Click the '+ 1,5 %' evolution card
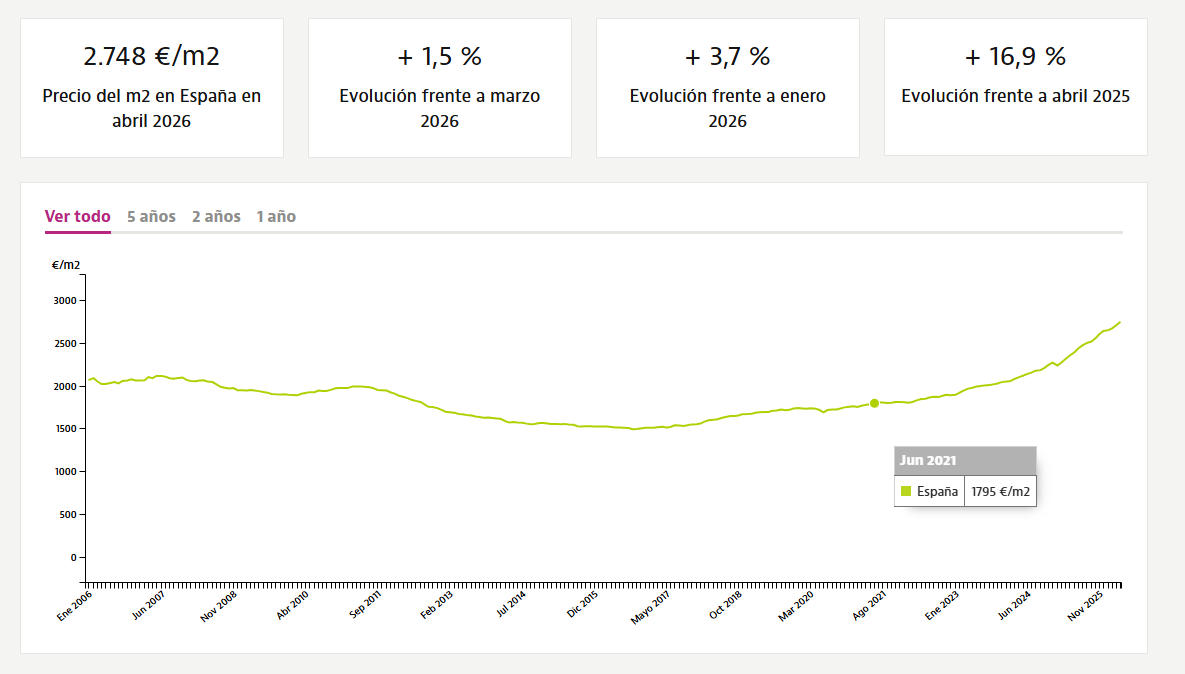 (440, 88)
